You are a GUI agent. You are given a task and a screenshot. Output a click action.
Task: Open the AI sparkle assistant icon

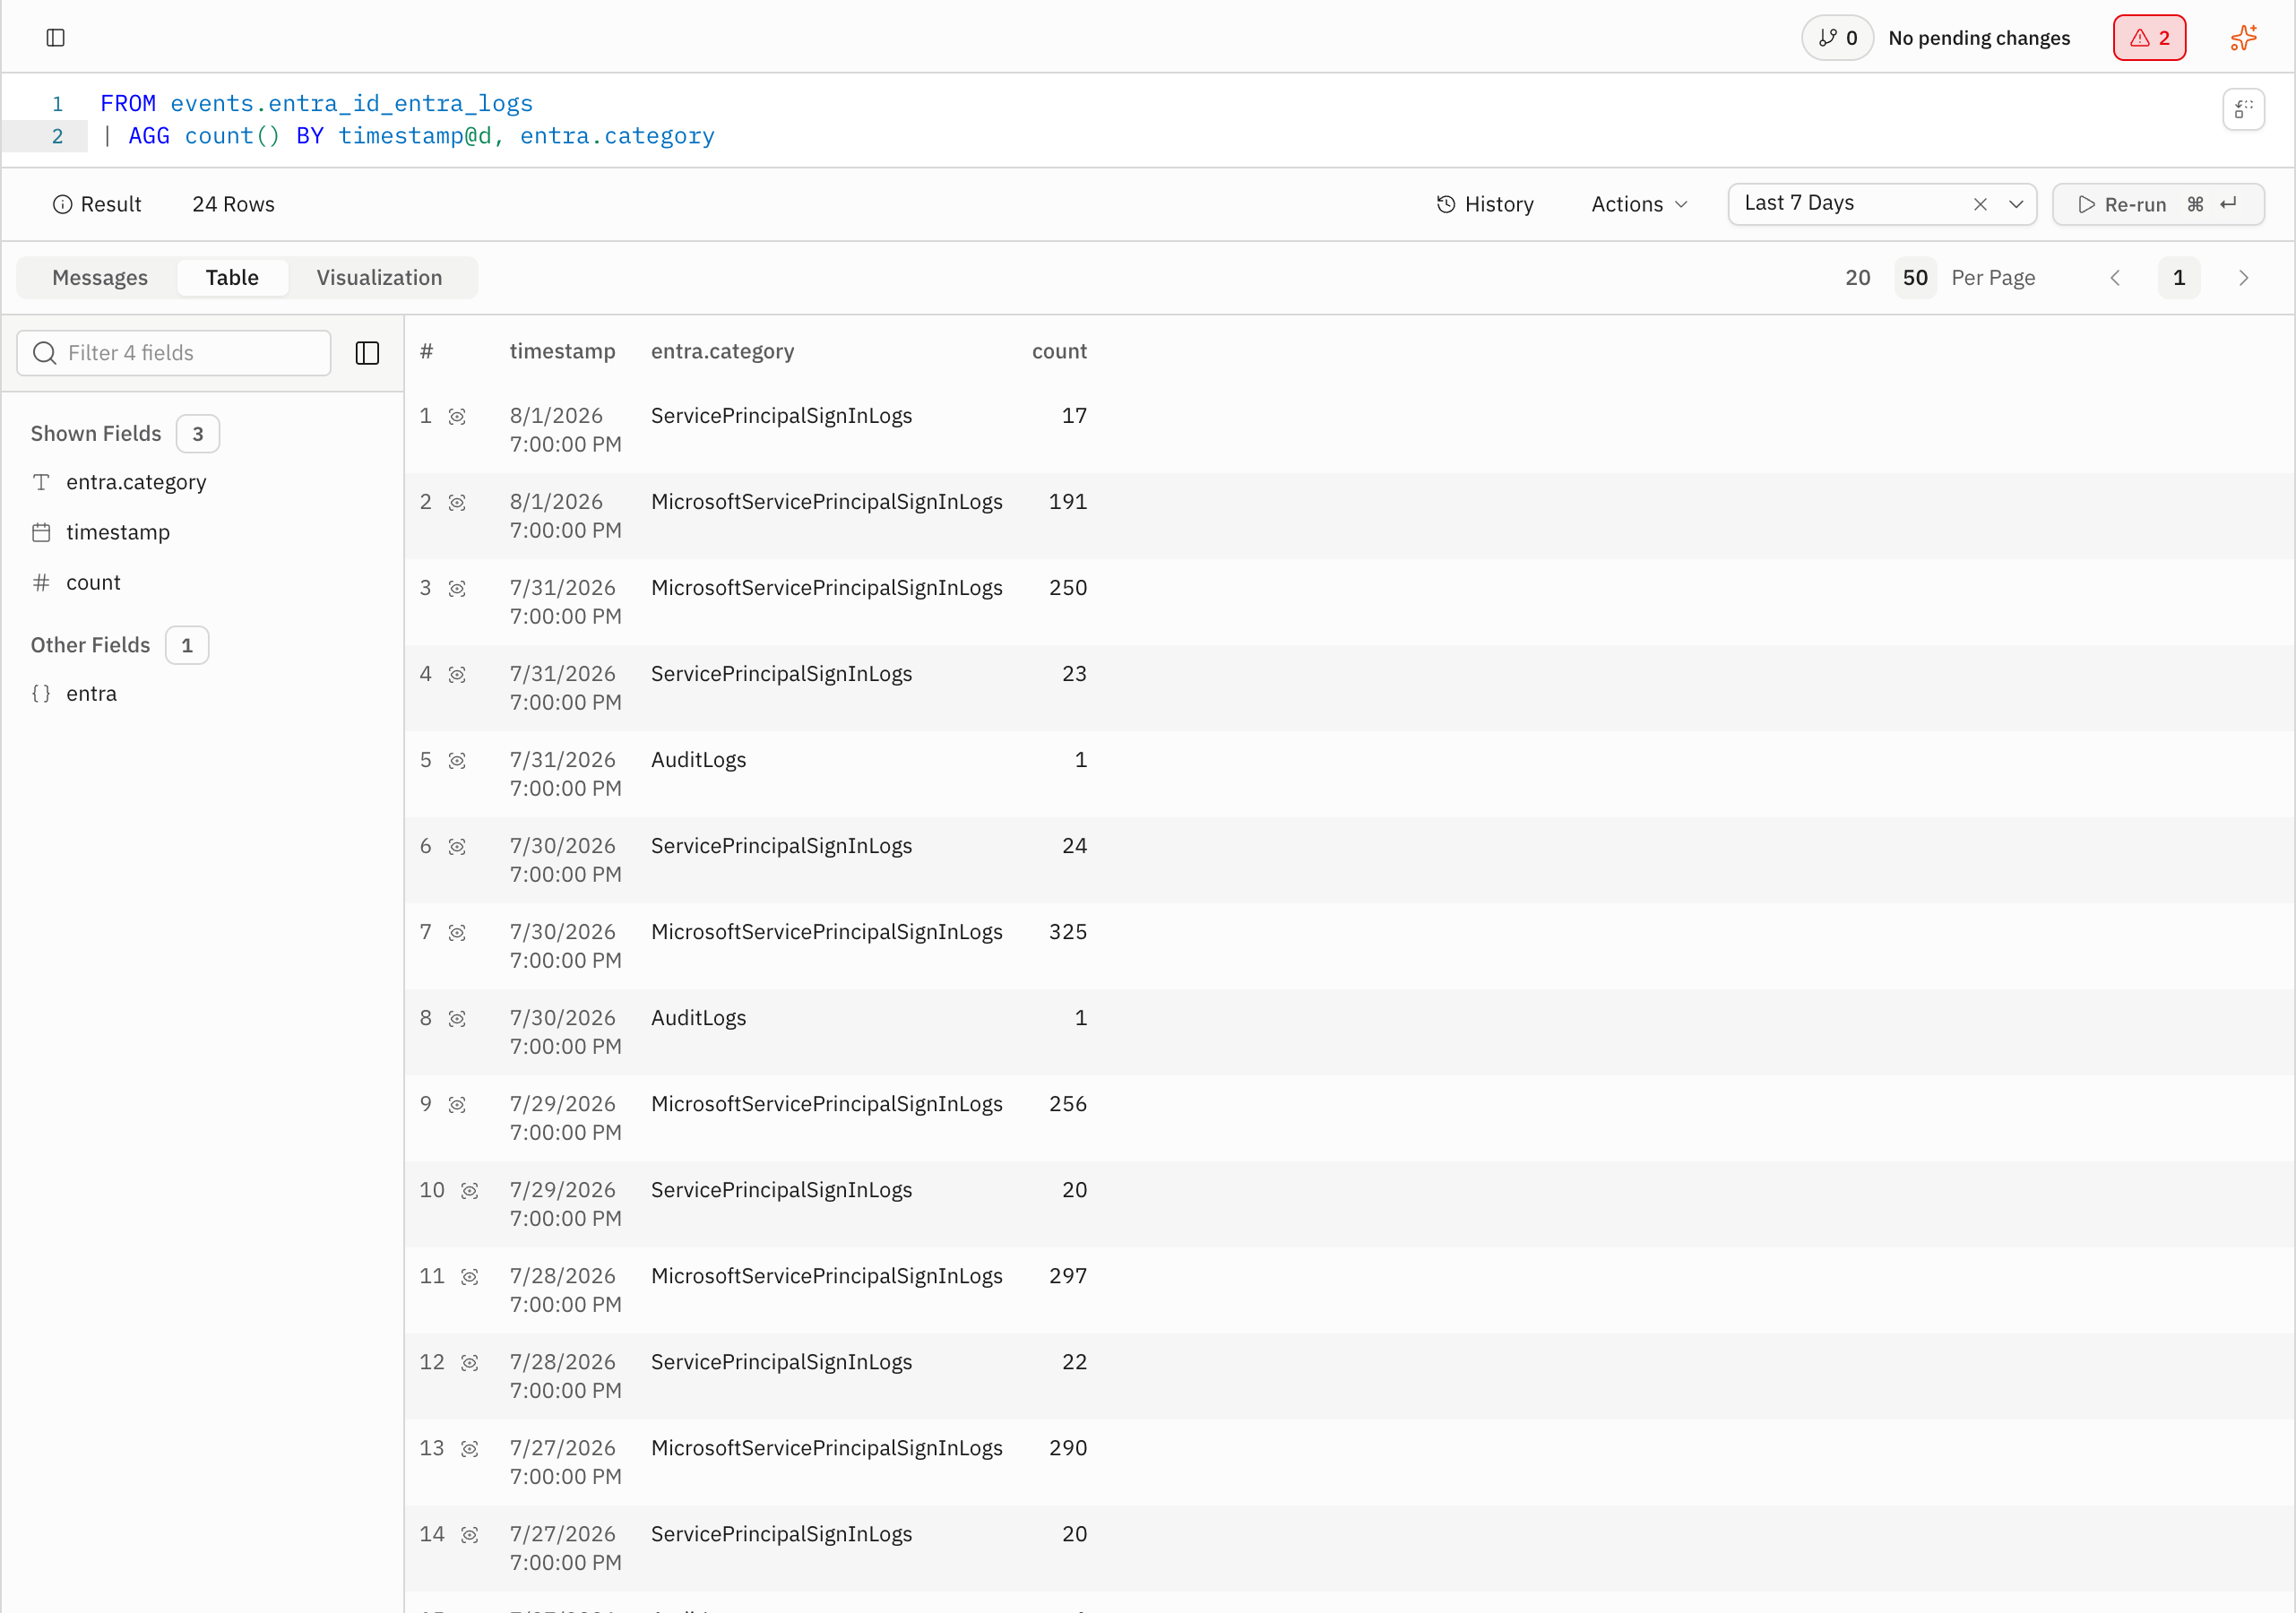click(2243, 38)
